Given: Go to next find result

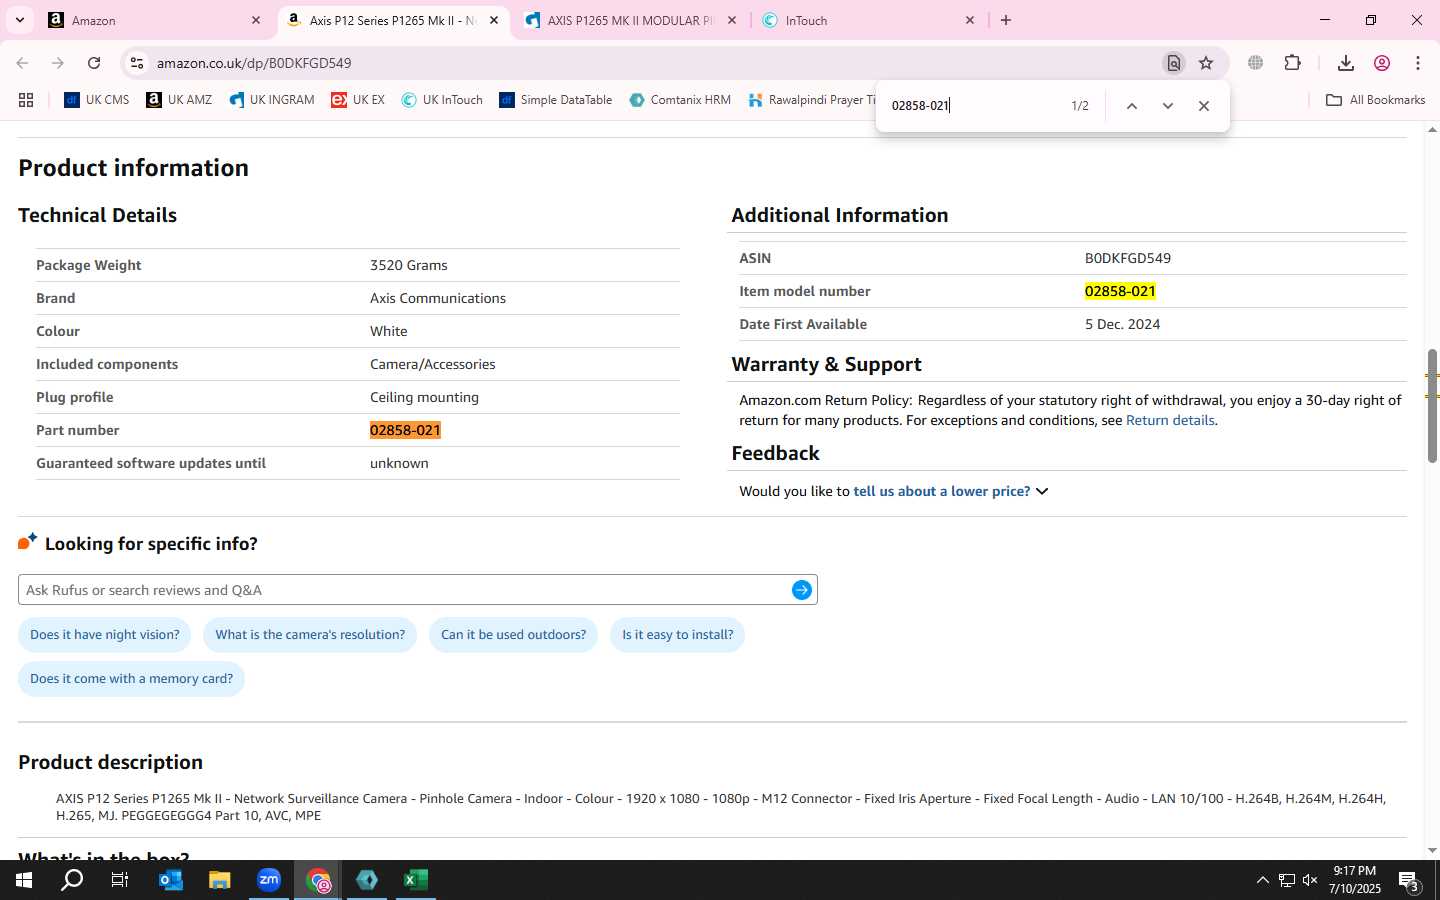Looking at the screenshot, I should [x=1167, y=106].
